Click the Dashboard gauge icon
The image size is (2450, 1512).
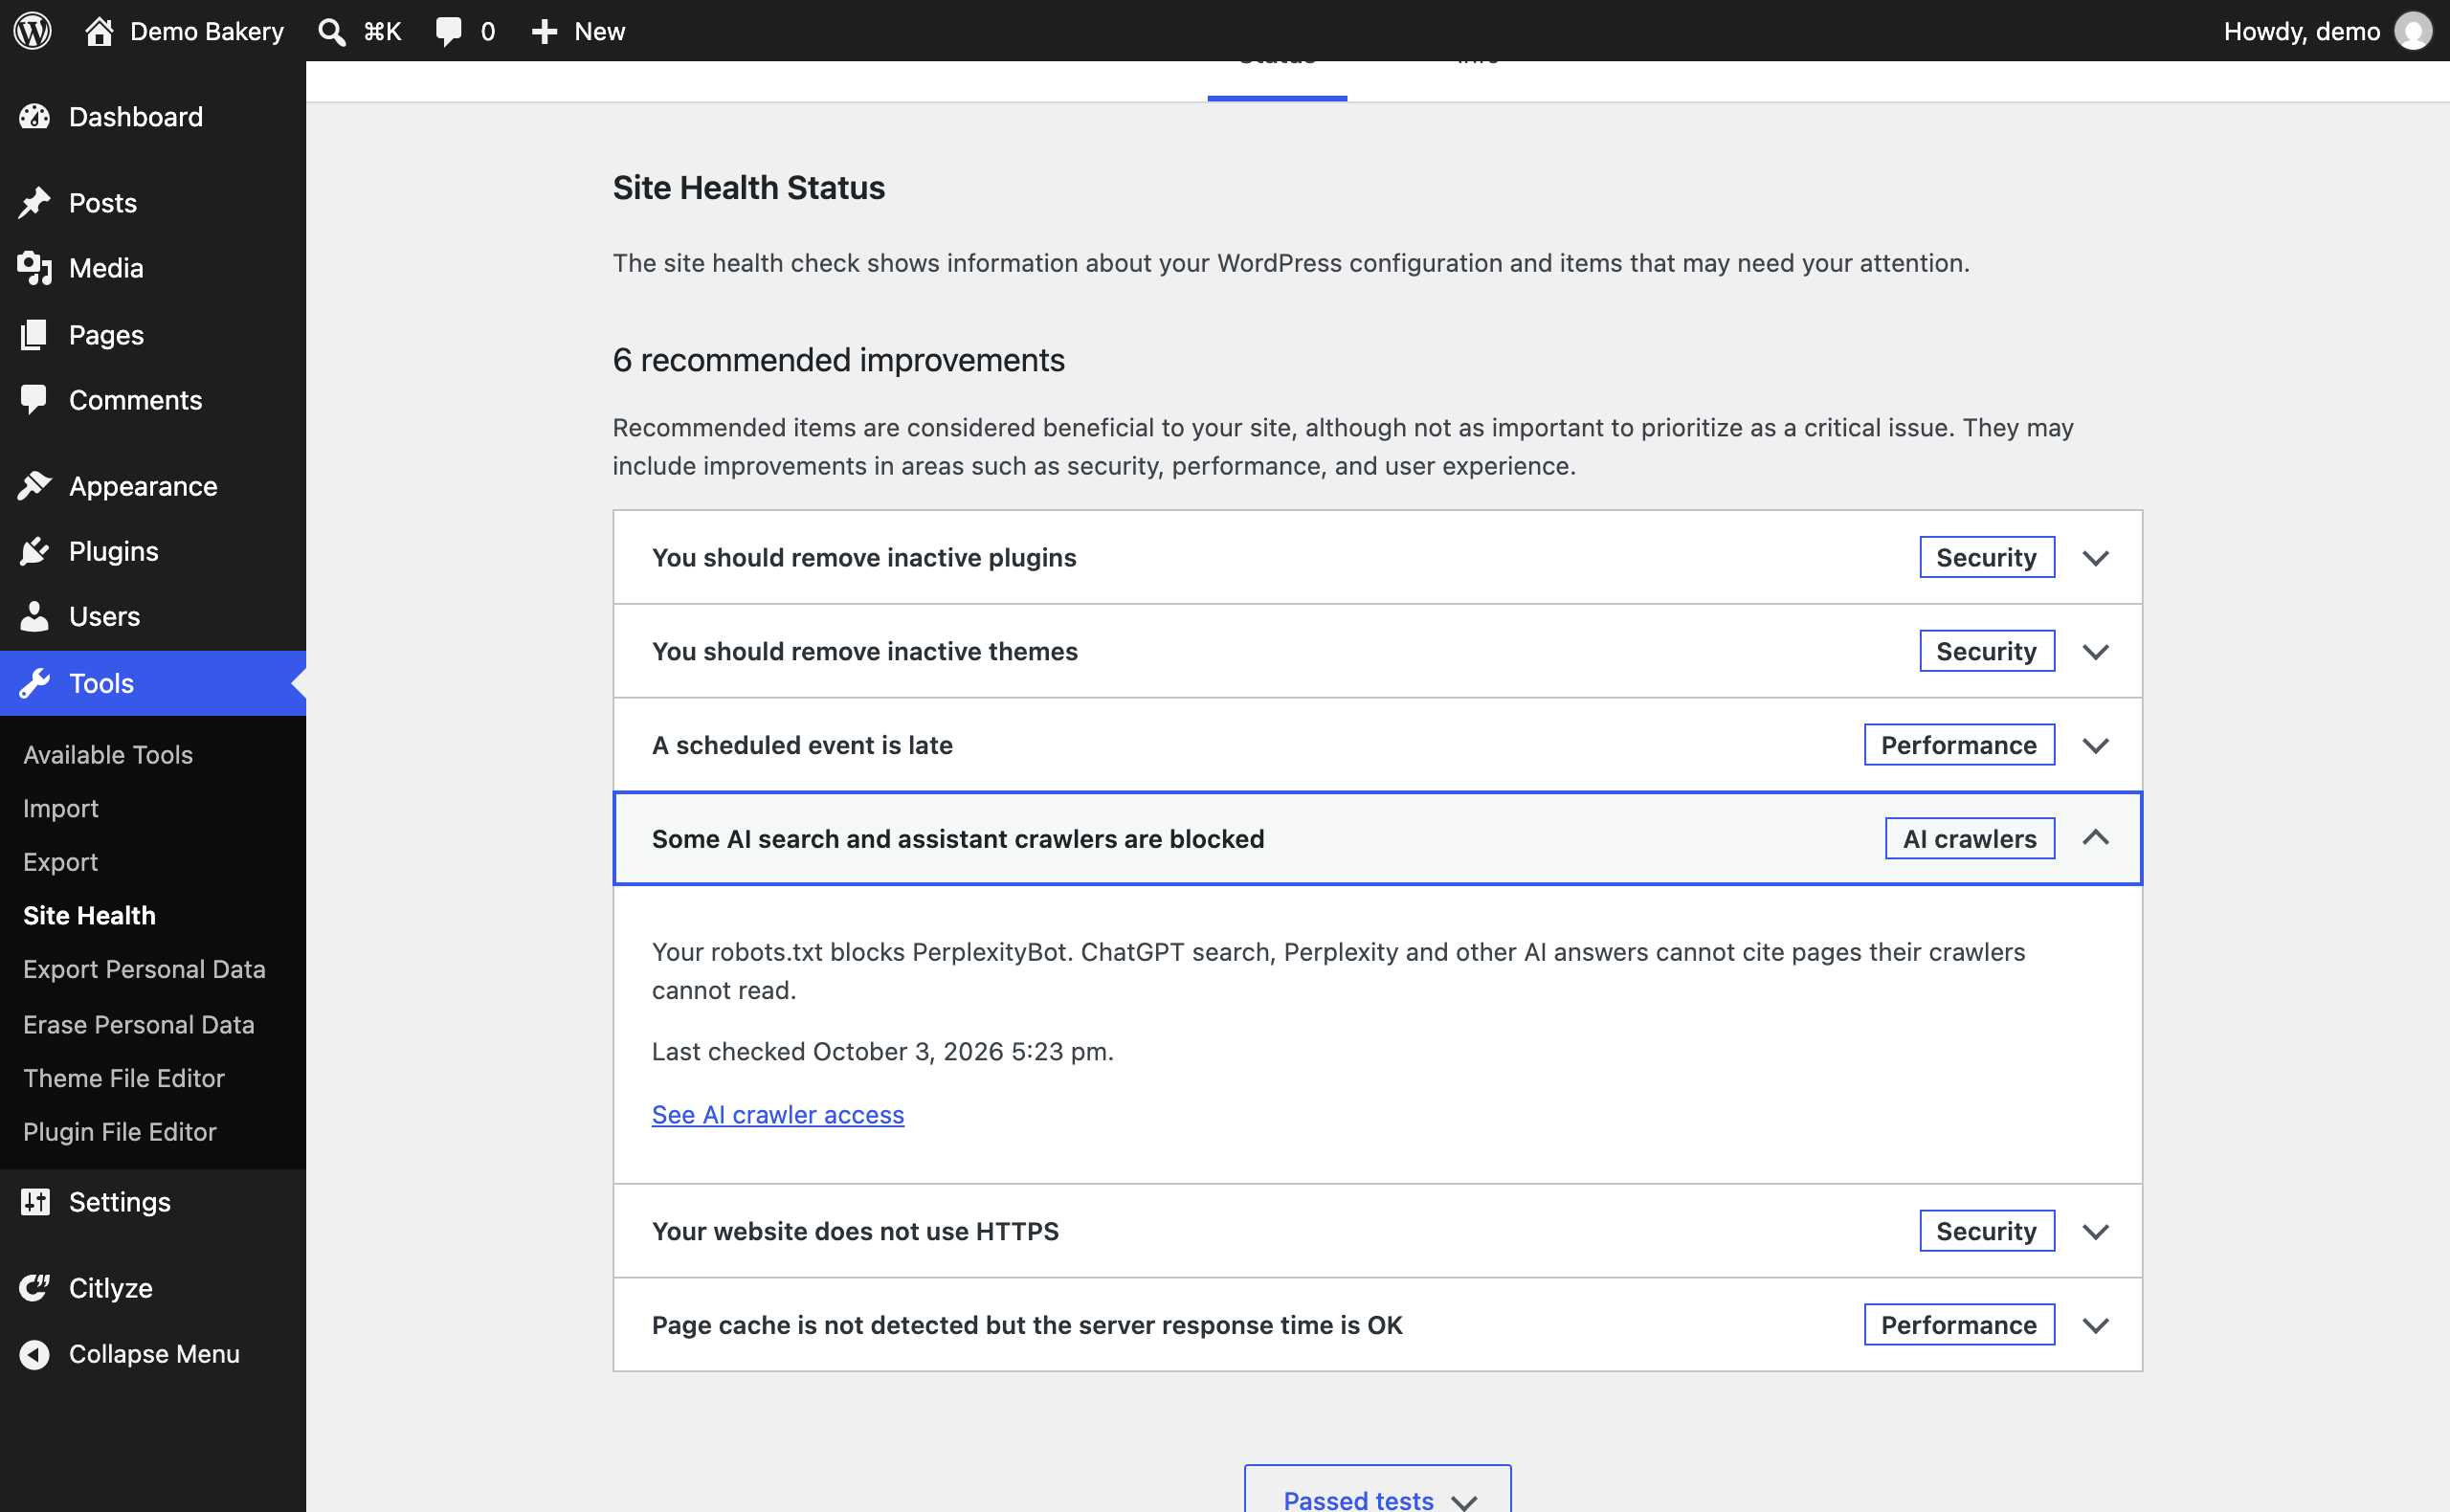pos(34,117)
